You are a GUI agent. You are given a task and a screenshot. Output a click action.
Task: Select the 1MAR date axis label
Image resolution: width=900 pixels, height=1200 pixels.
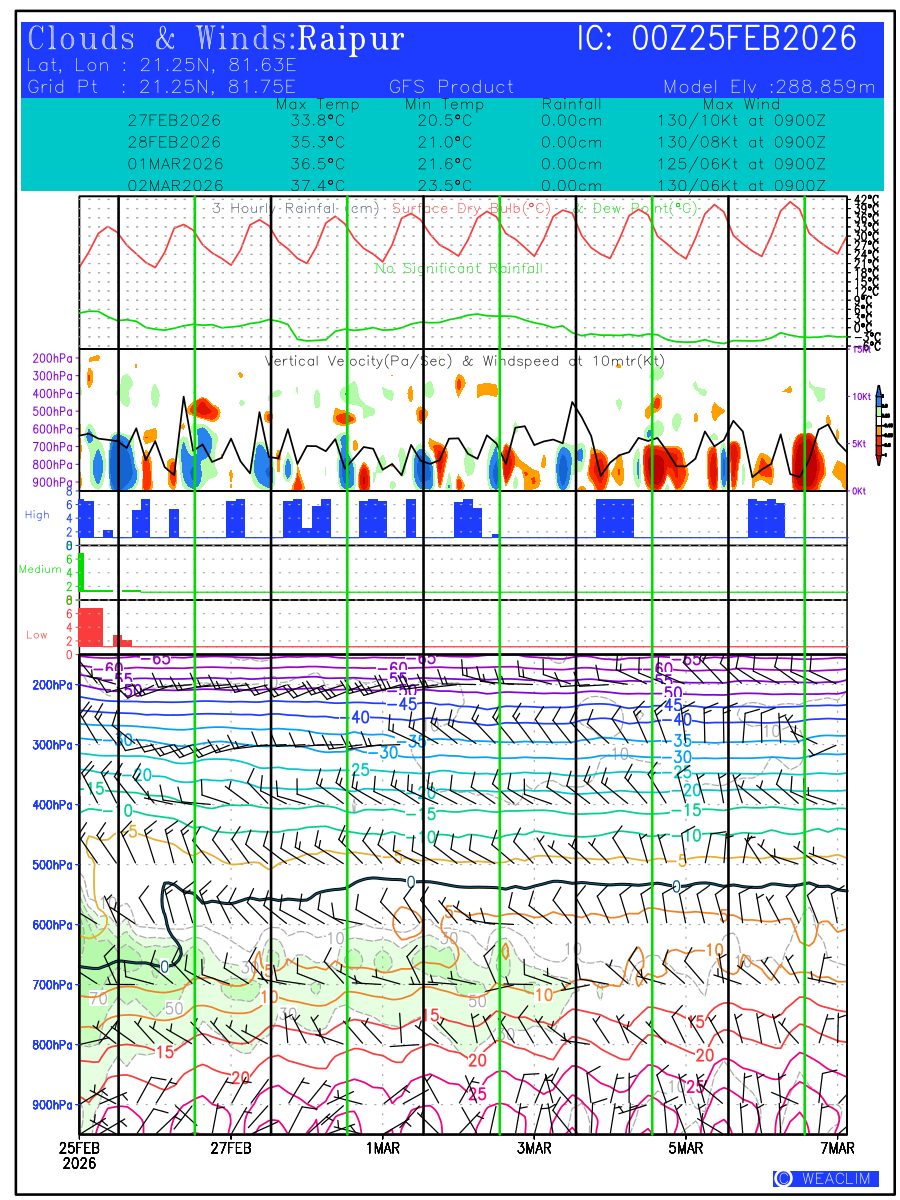click(x=382, y=1149)
